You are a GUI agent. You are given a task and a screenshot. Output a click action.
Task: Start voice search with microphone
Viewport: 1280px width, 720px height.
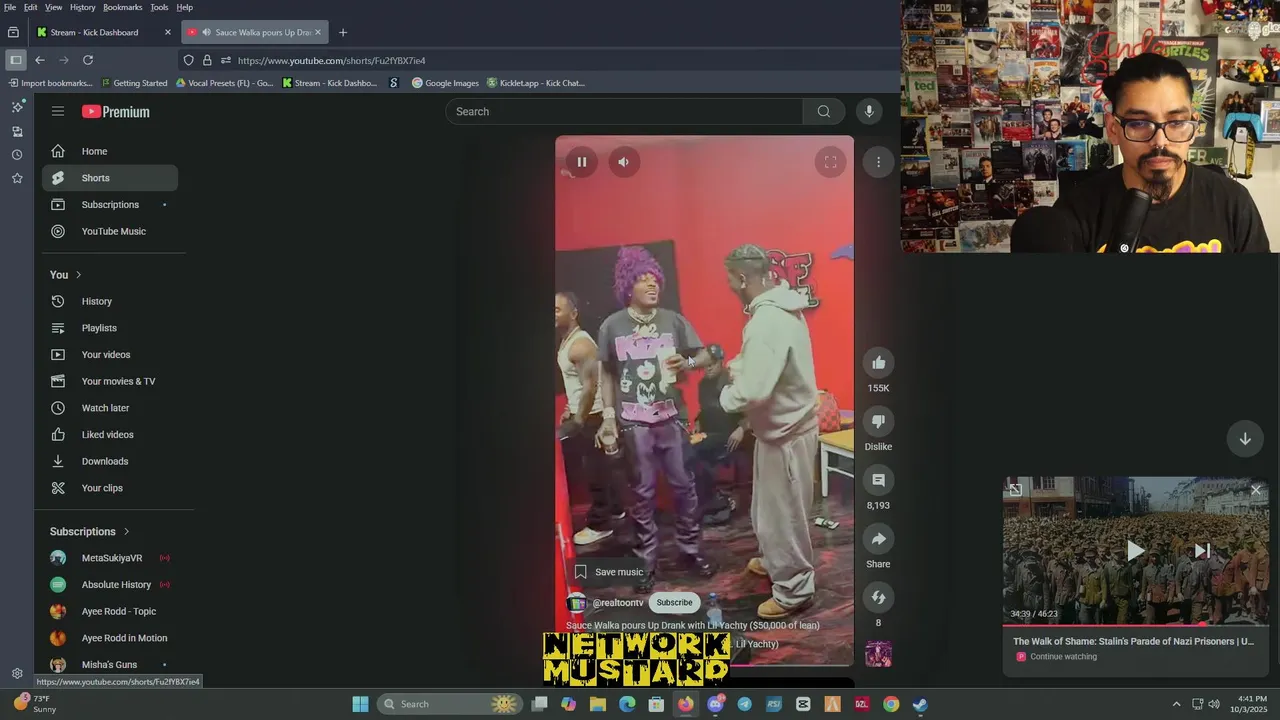click(869, 112)
